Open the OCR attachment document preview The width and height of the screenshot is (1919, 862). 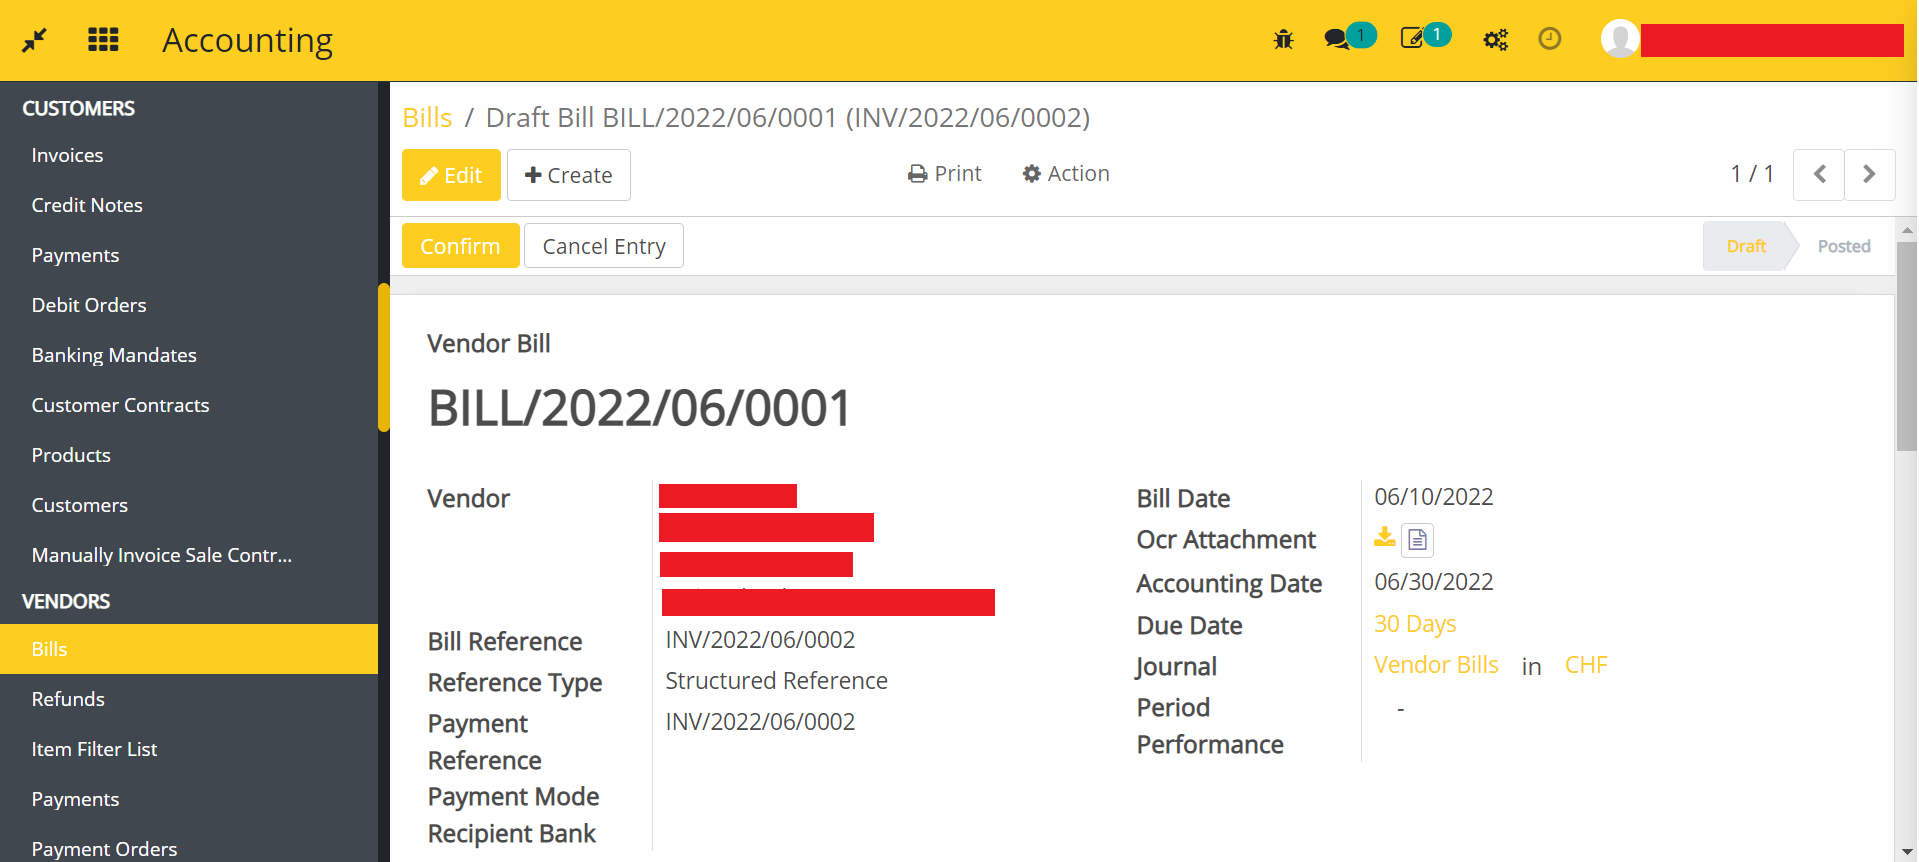[x=1417, y=540]
